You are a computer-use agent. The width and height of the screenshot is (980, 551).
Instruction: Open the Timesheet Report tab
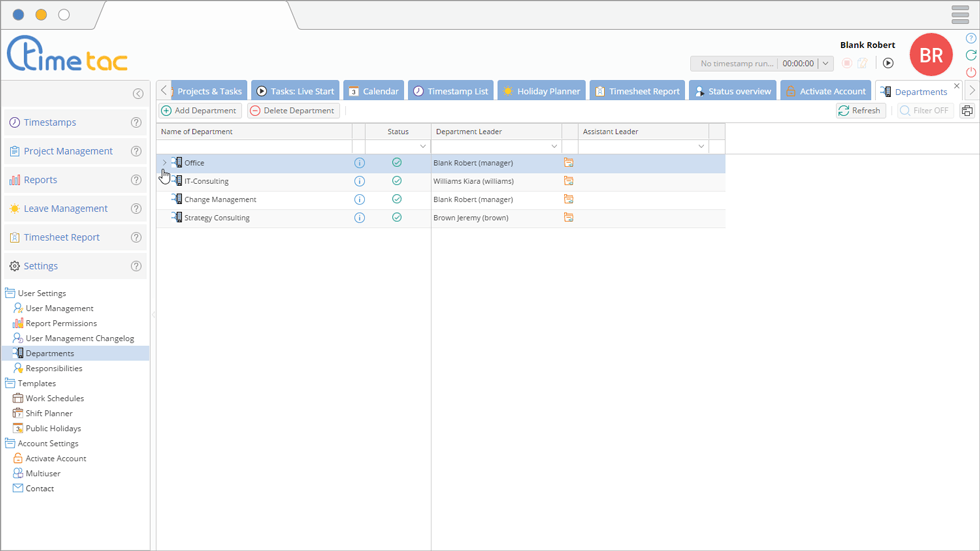point(637,91)
